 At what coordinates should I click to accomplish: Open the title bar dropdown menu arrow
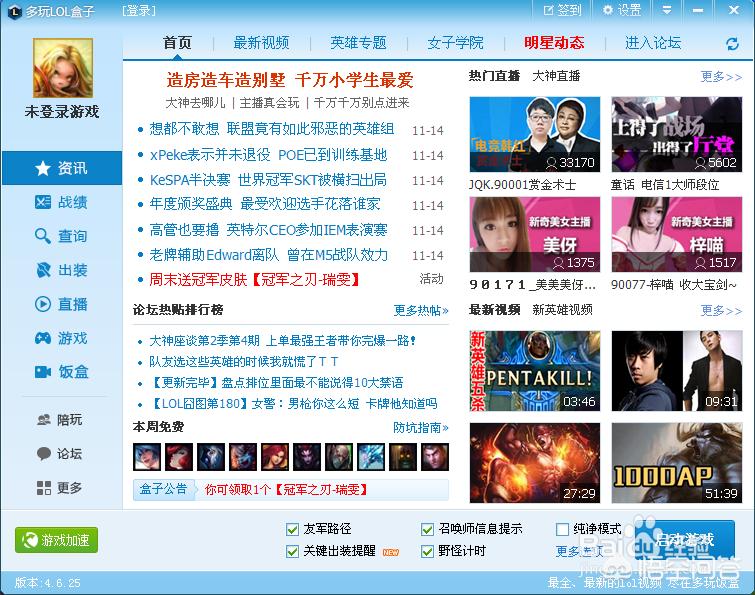(667, 10)
